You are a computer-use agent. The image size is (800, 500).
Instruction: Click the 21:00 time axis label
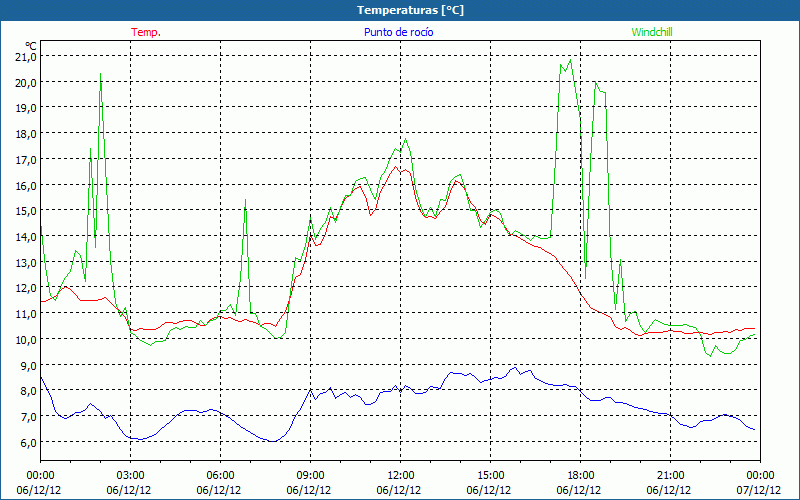[670, 476]
